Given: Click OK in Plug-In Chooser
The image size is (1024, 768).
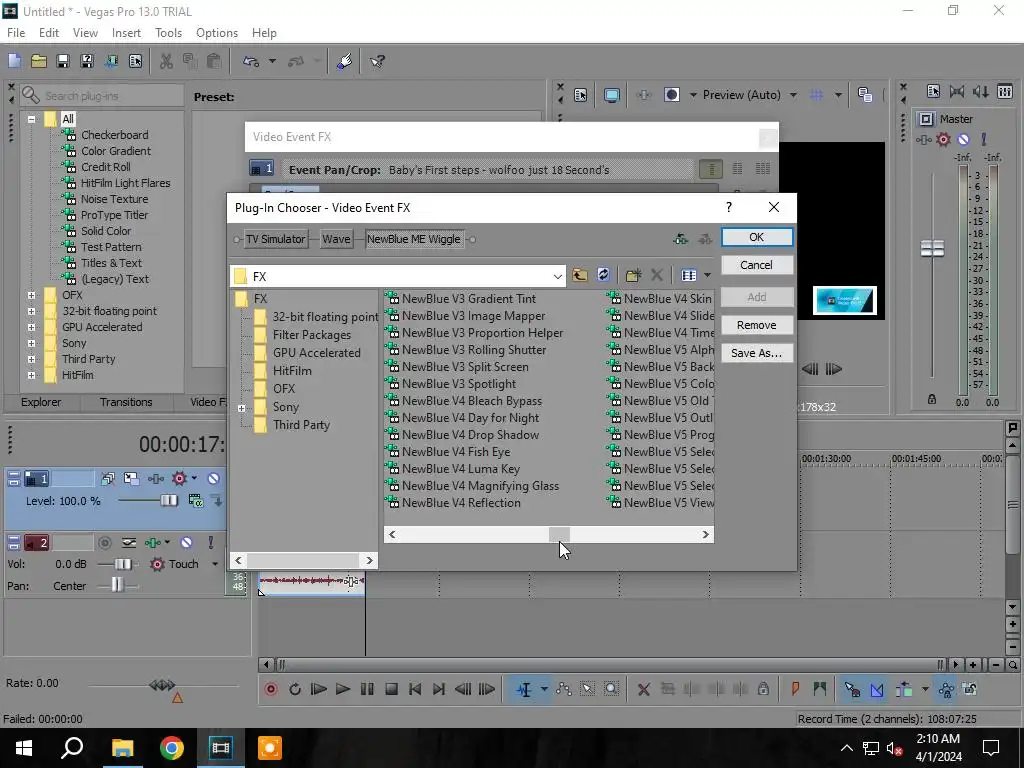Looking at the screenshot, I should coord(757,237).
